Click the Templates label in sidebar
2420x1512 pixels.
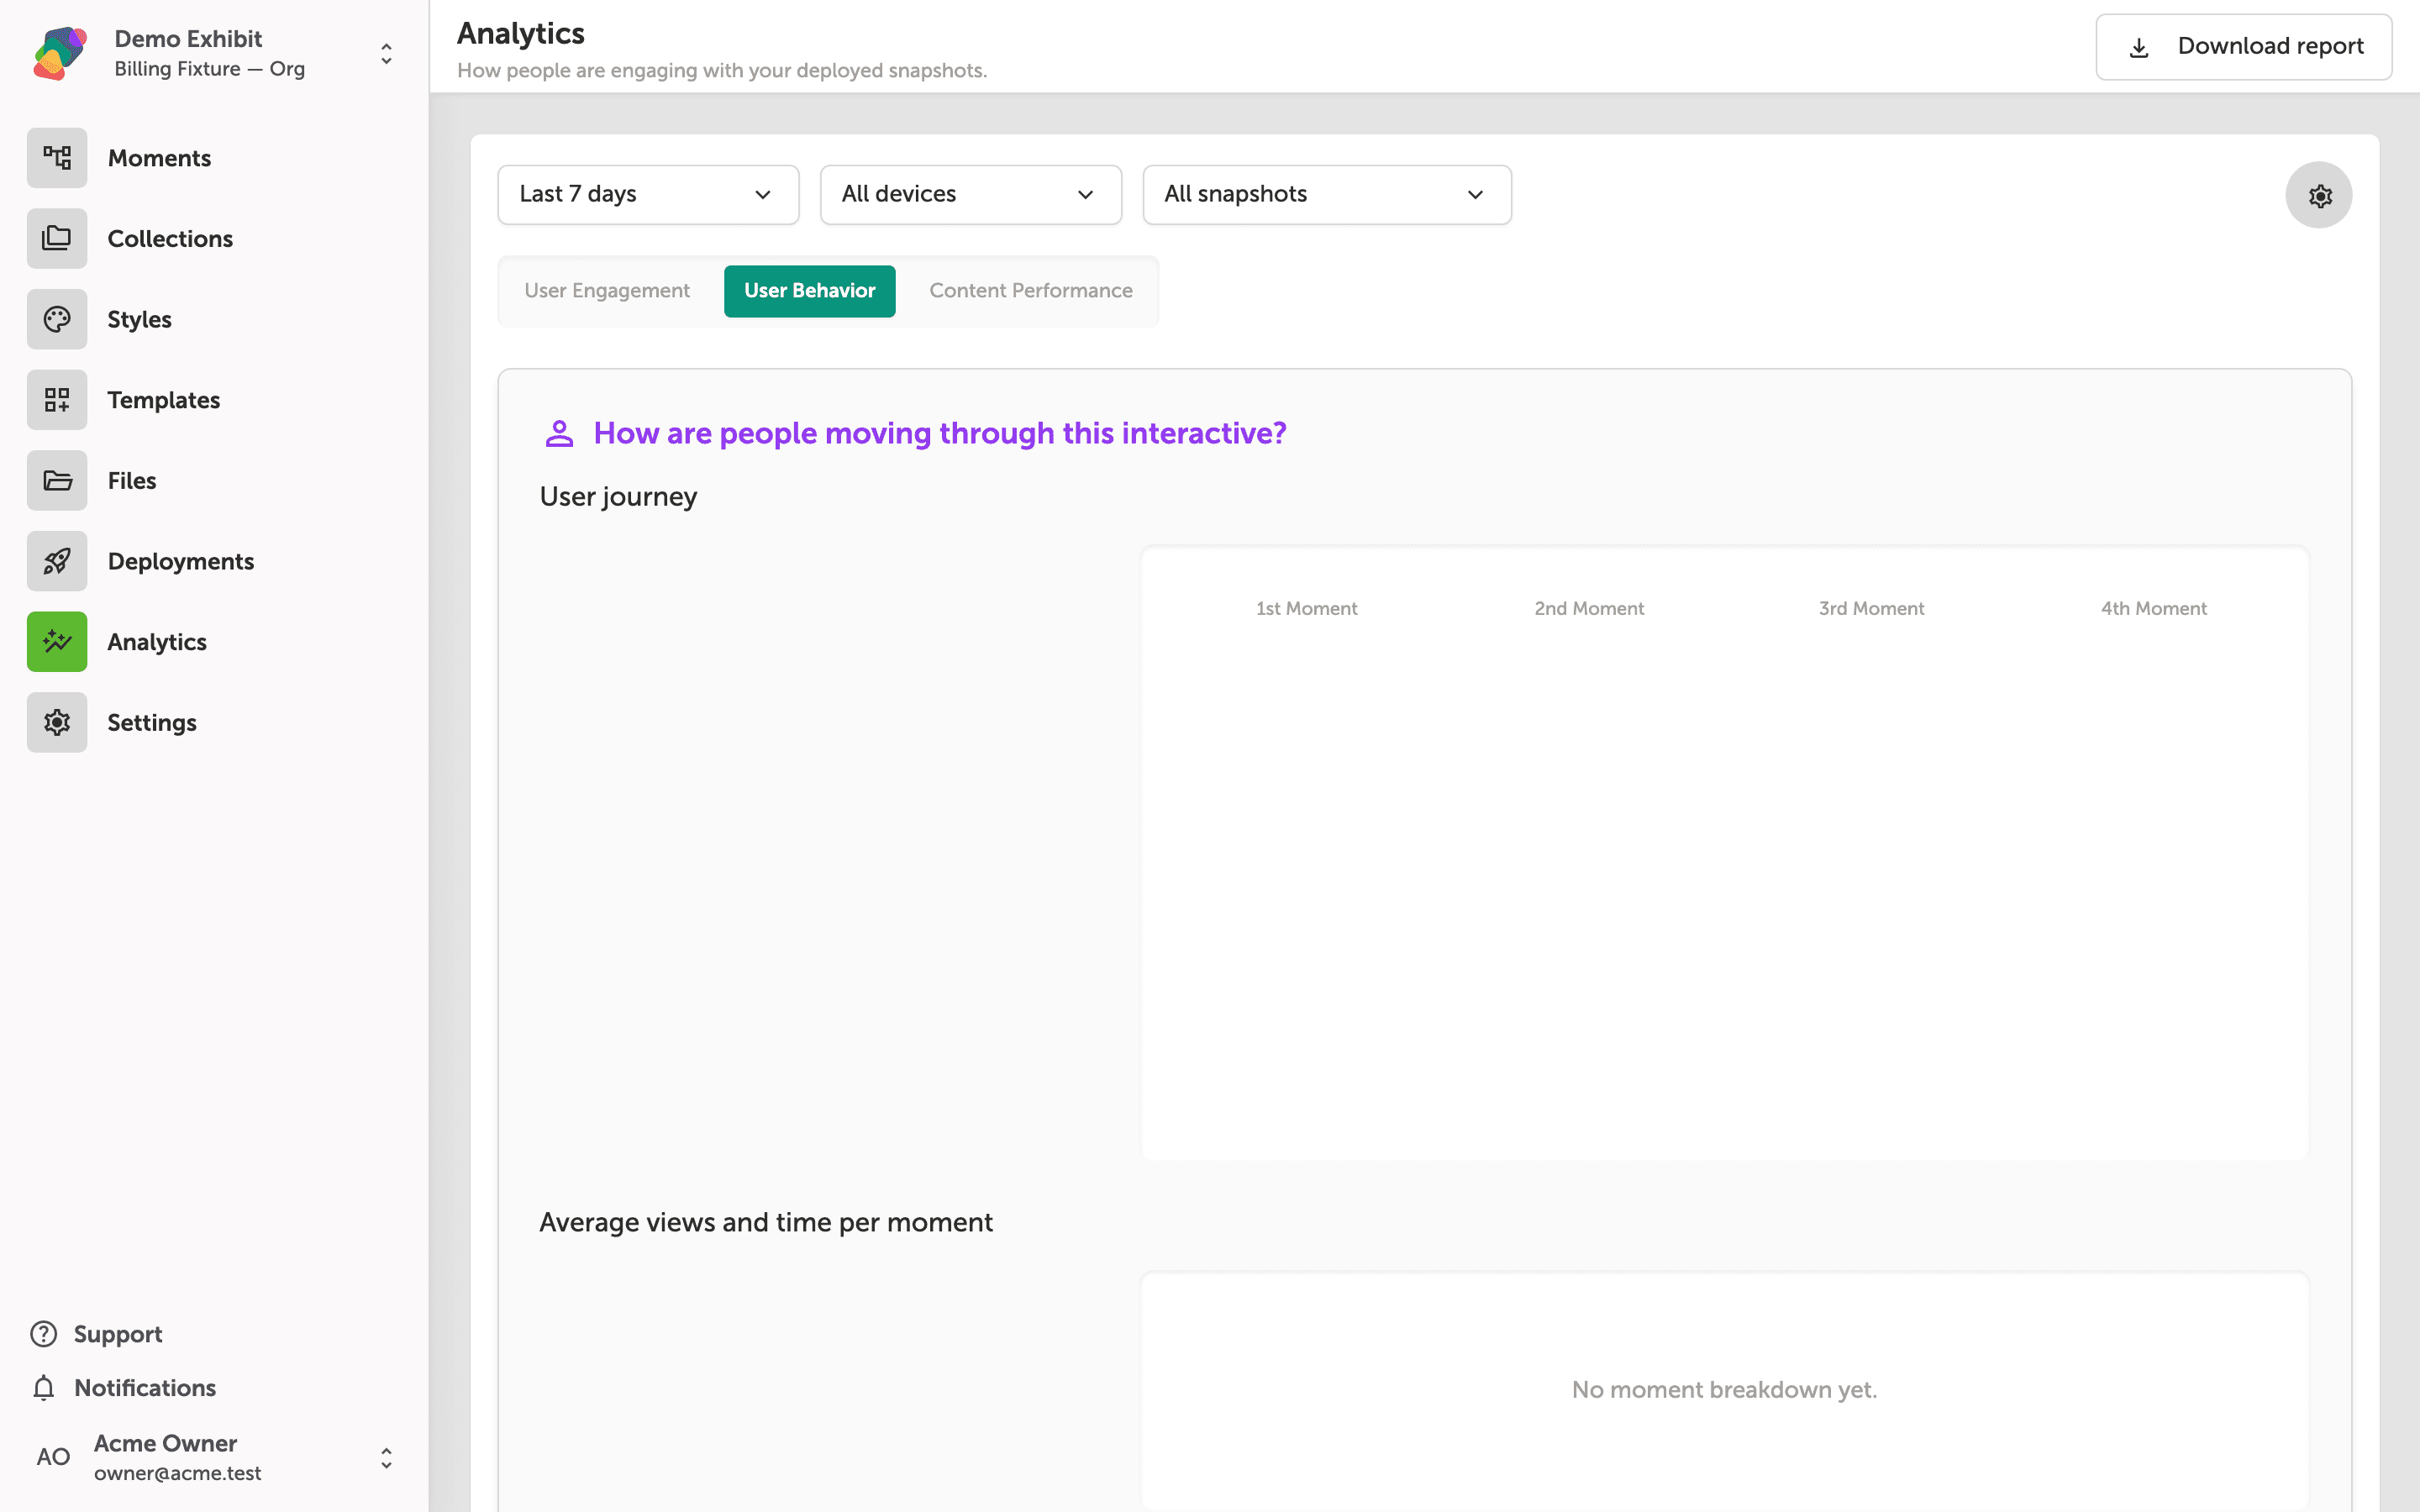(164, 400)
